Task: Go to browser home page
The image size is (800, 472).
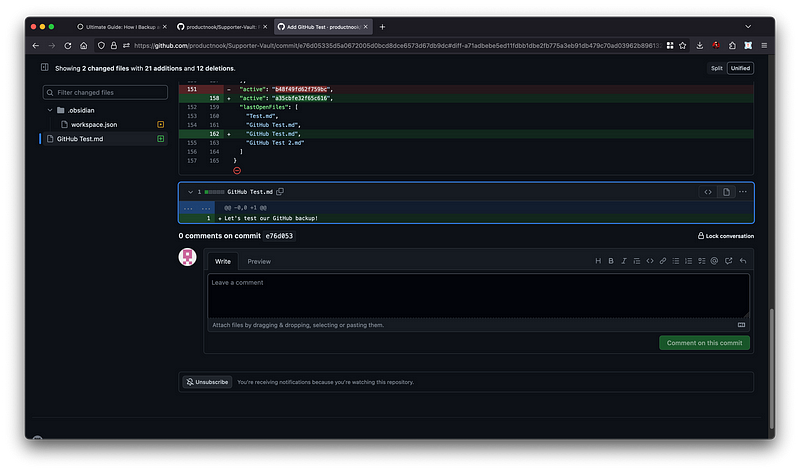Action: 84,45
